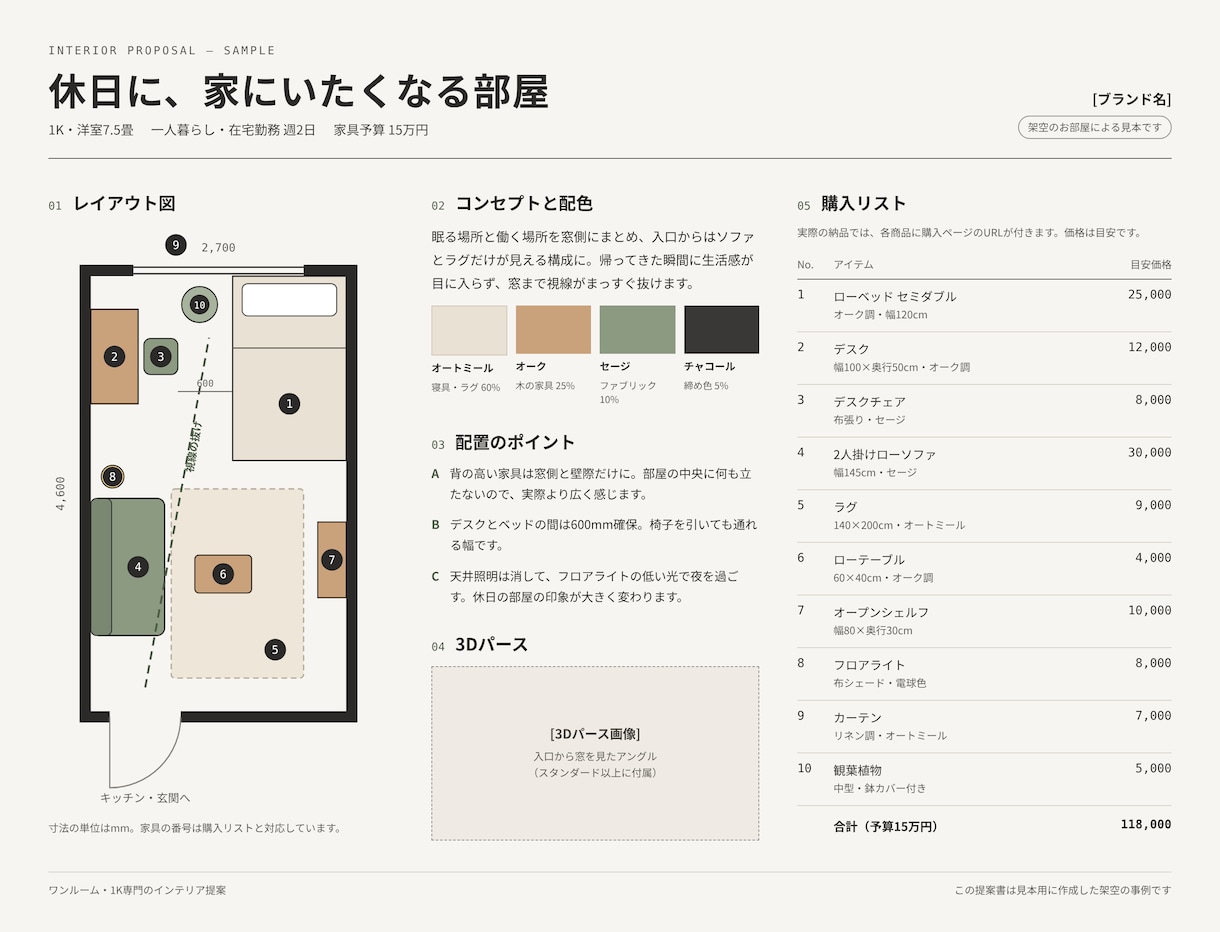This screenshot has width=1220, height=932.
Task: Click the ローテーブル item row
Action: (x=984, y=568)
